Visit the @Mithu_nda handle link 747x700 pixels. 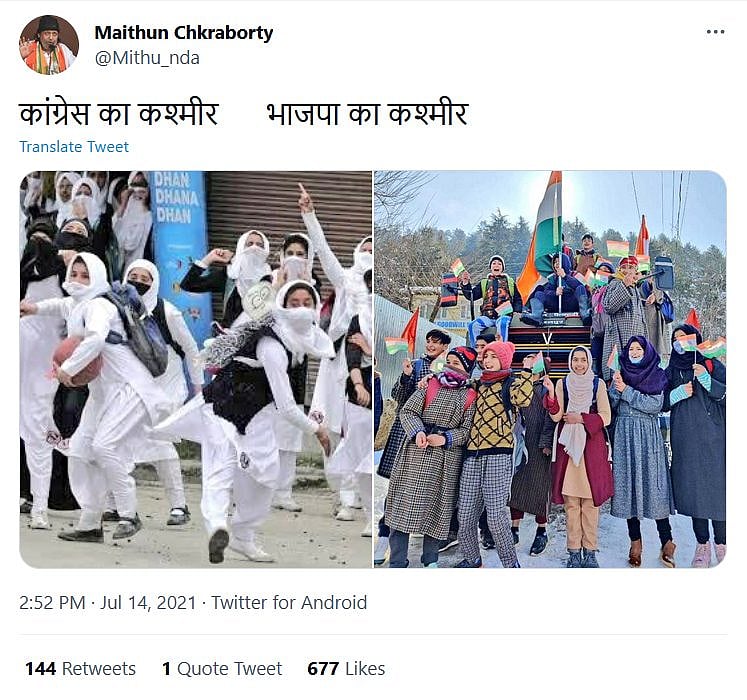click(147, 58)
